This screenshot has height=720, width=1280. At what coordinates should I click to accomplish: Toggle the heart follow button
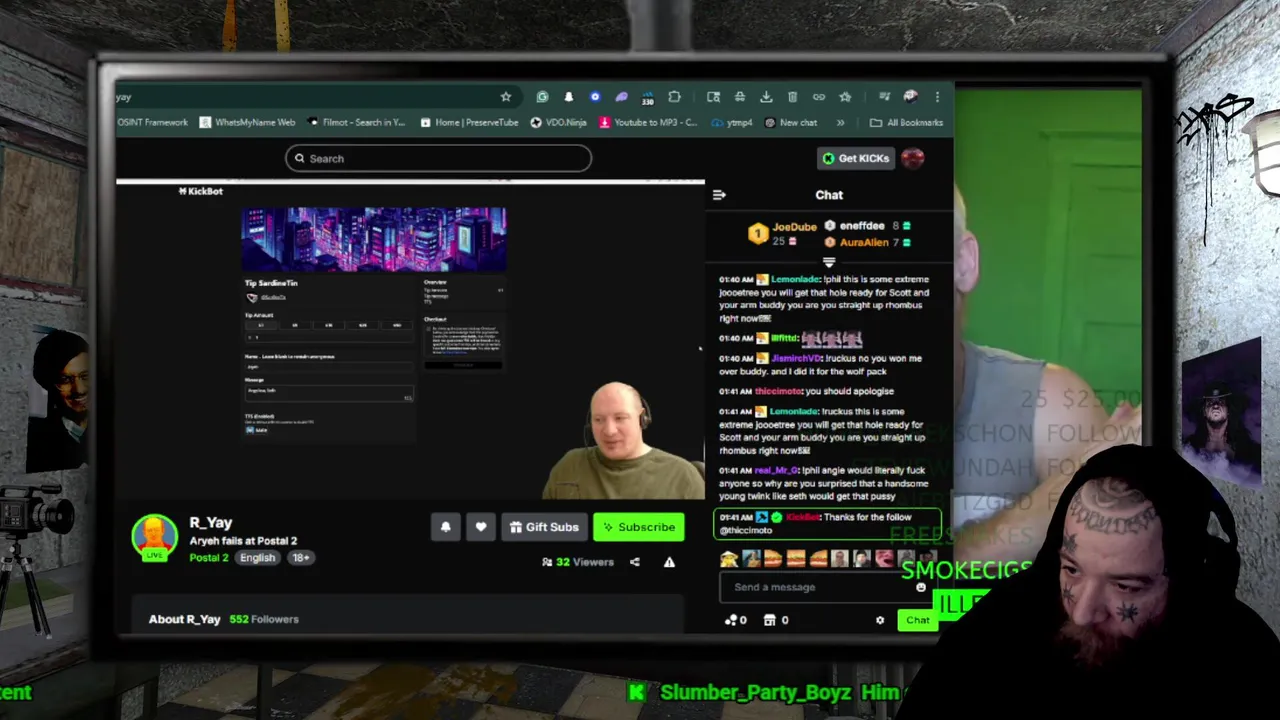tap(481, 527)
